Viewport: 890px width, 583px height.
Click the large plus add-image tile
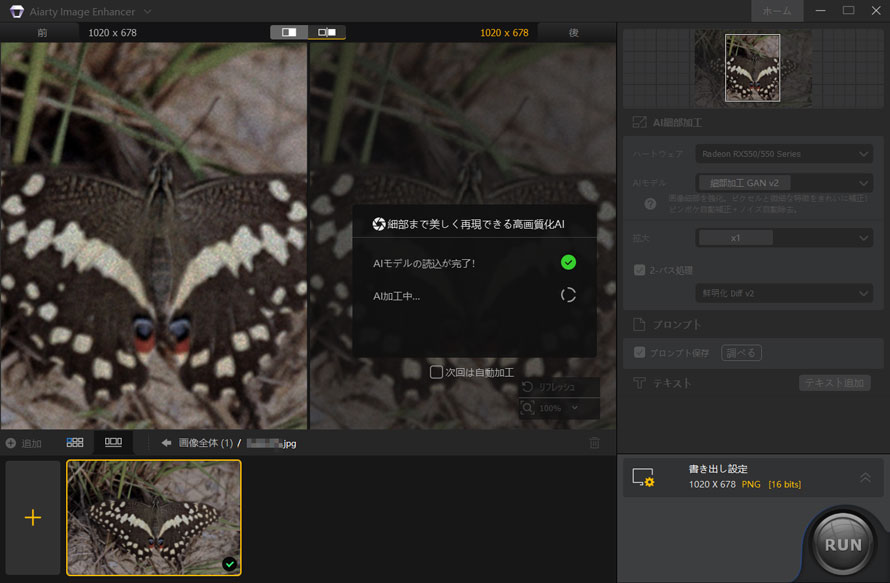pyautogui.click(x=33, y=518)
